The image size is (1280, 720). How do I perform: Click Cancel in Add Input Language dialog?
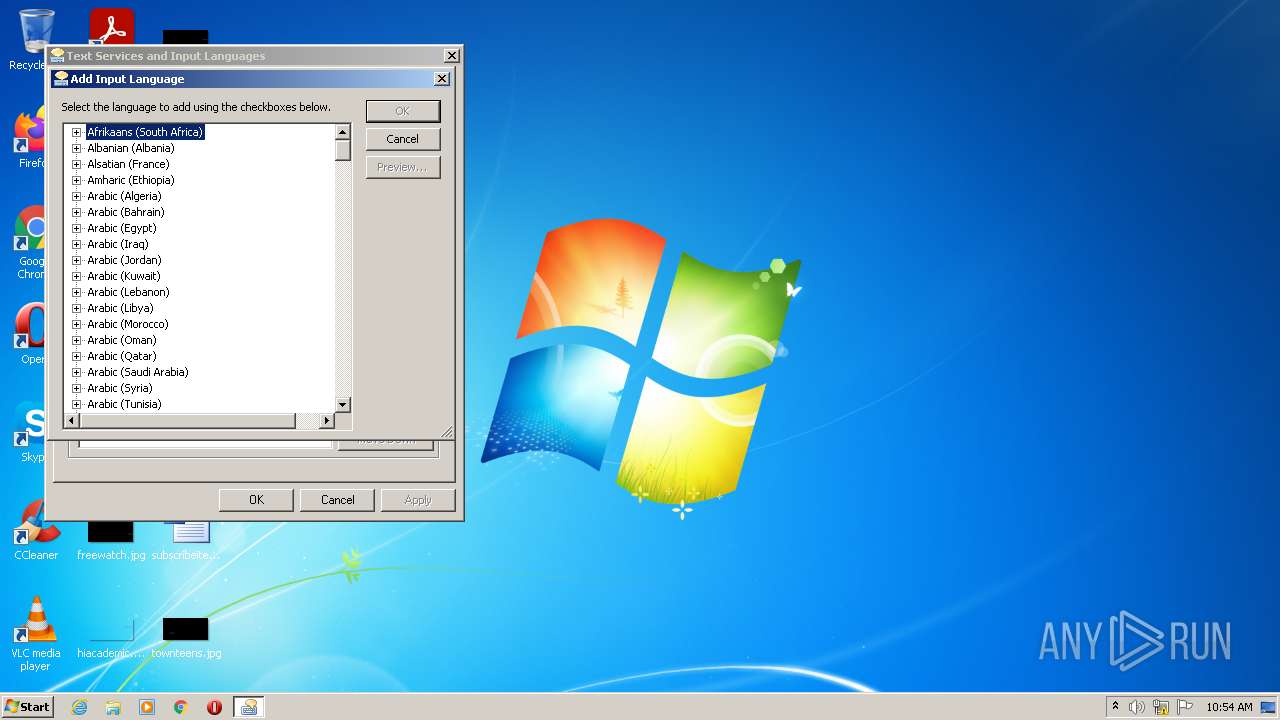click(x=403, y=139)
